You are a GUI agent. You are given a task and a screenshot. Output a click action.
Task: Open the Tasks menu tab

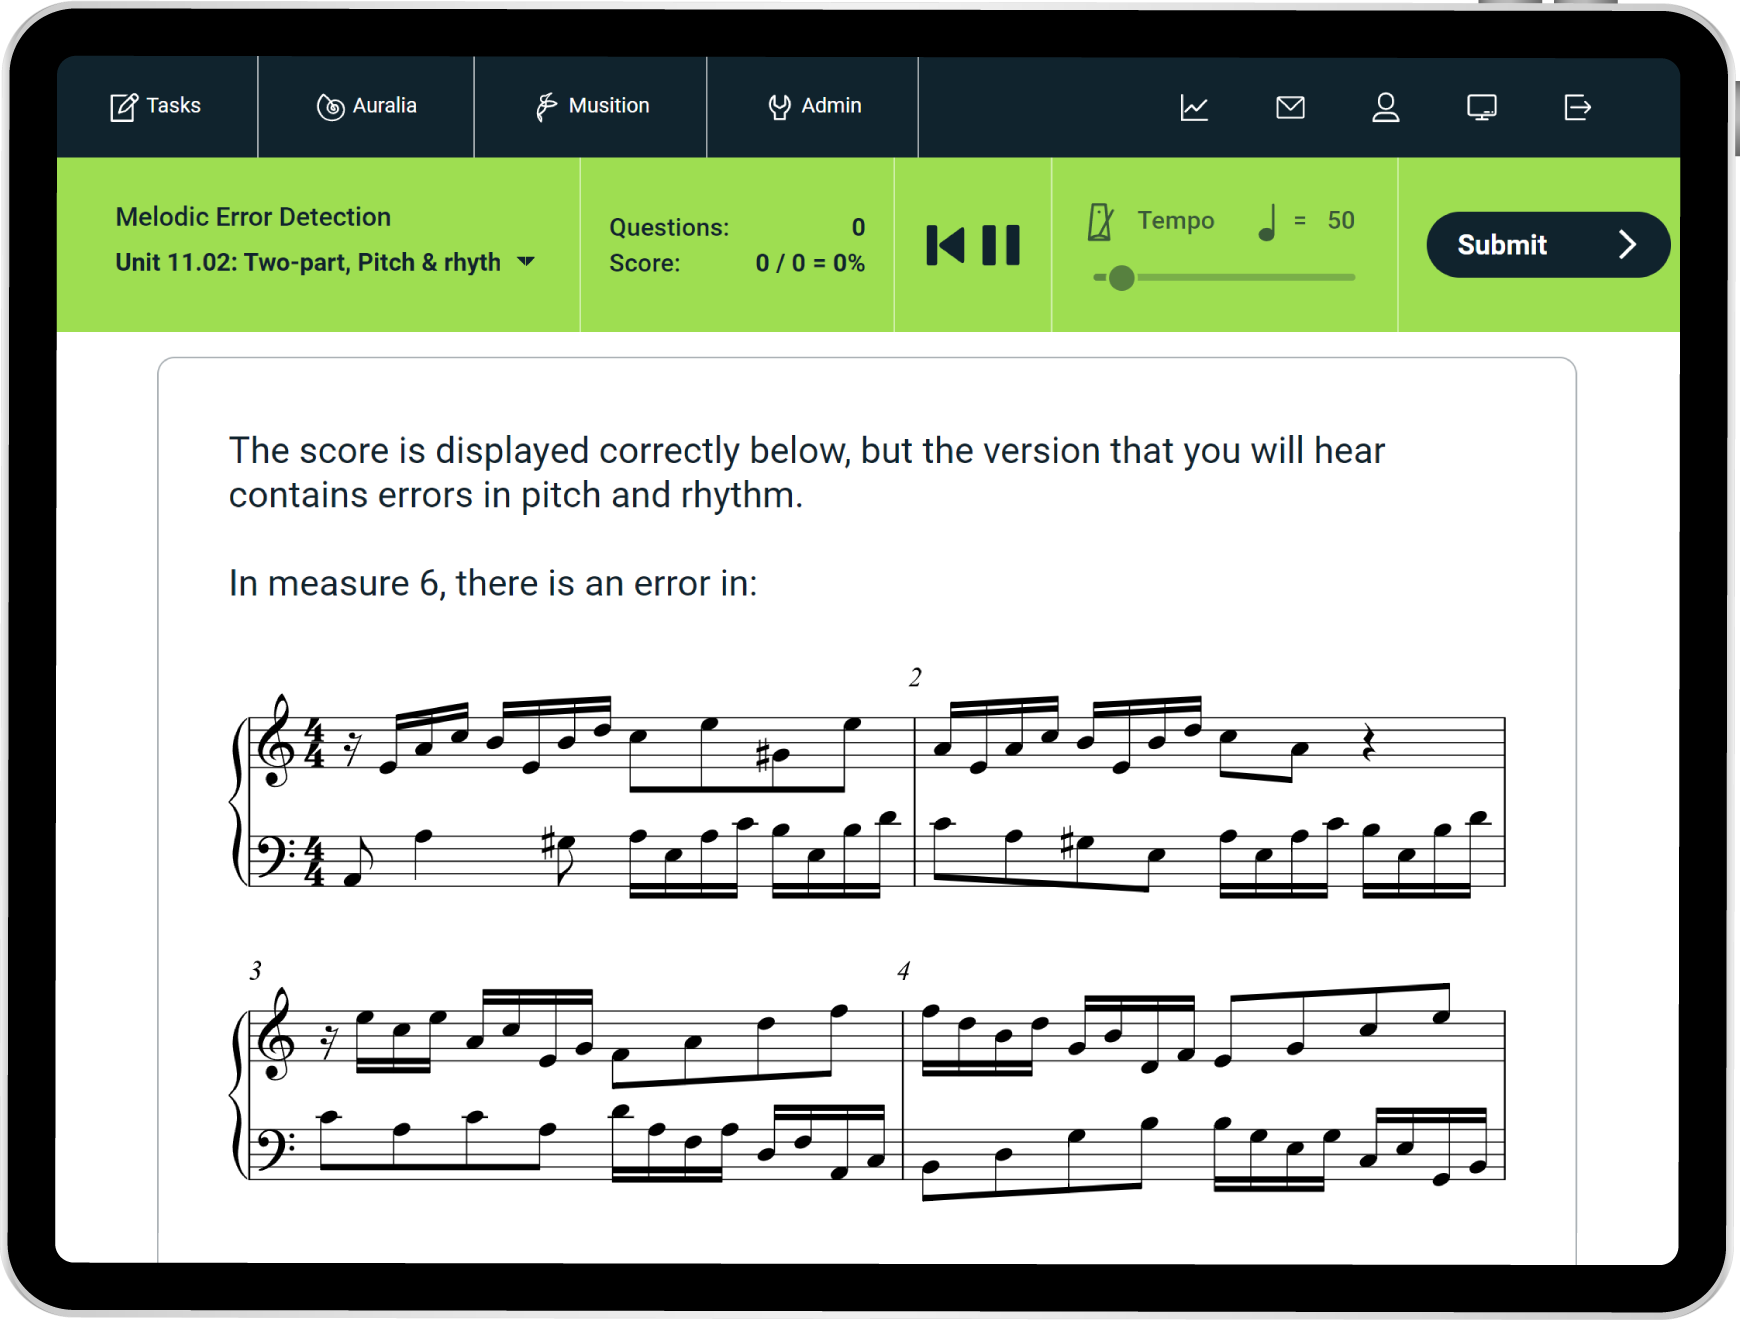click(156, 106)
